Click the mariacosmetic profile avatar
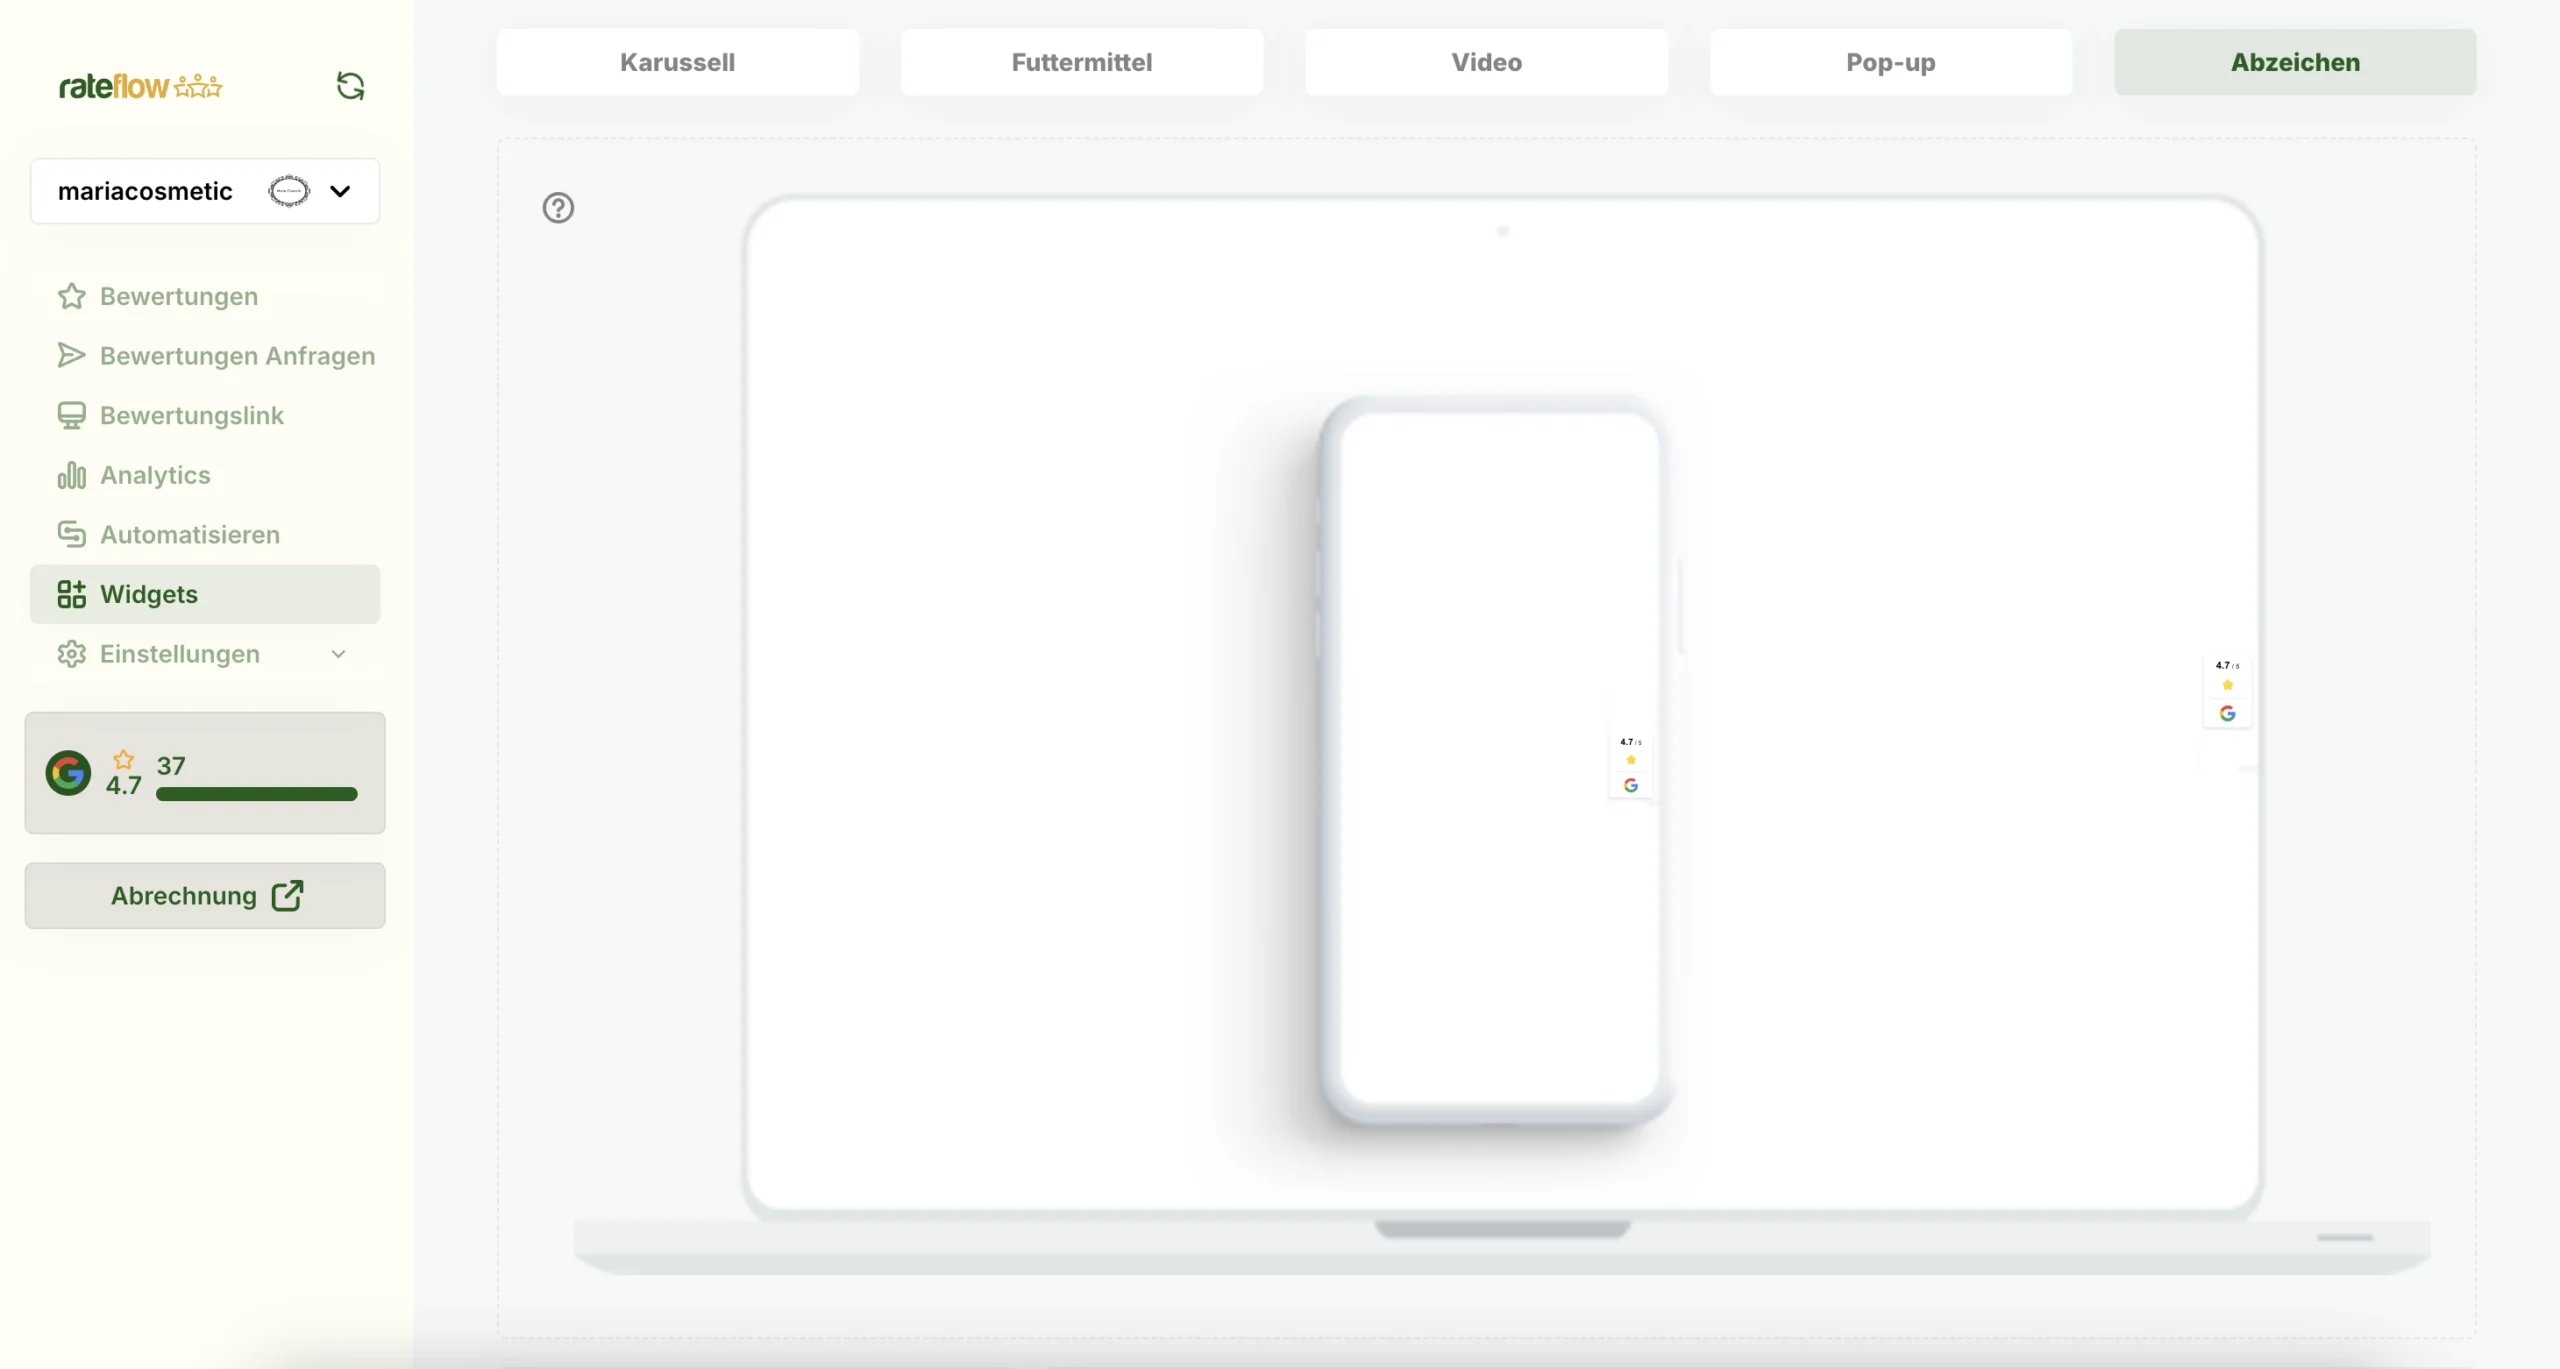Image resolution: width=2560 pixels, height=1369 pixels. pos(289,191)
